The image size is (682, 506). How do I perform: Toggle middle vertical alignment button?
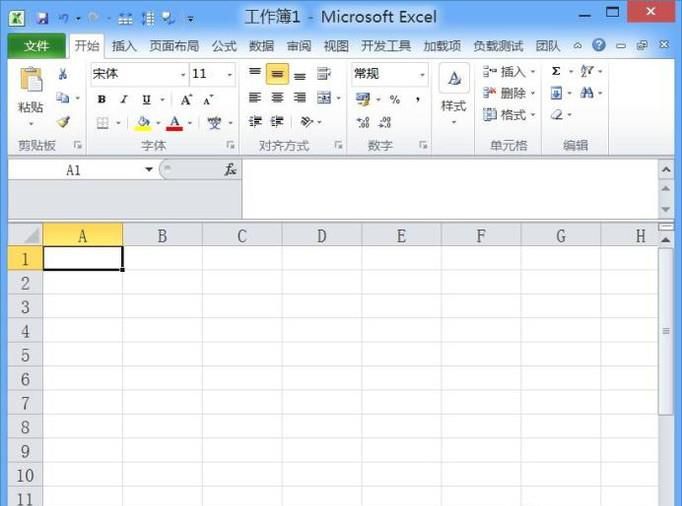(277, 74)
